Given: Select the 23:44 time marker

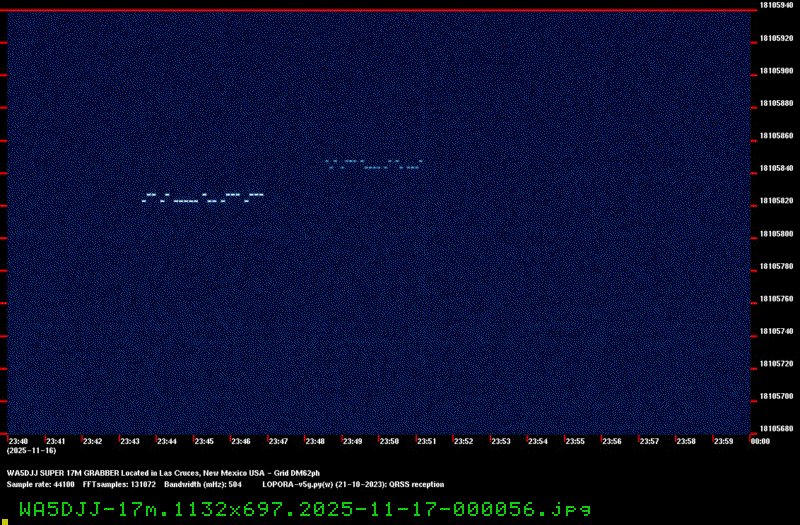Looking at the screenshot, I should [167, 441].
